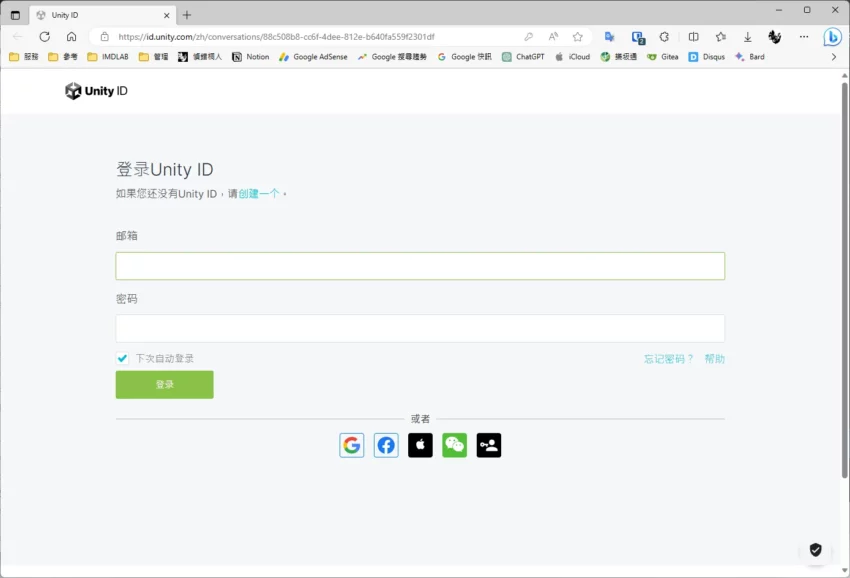Sign in with the Facebook icon

tap(386, 445)
